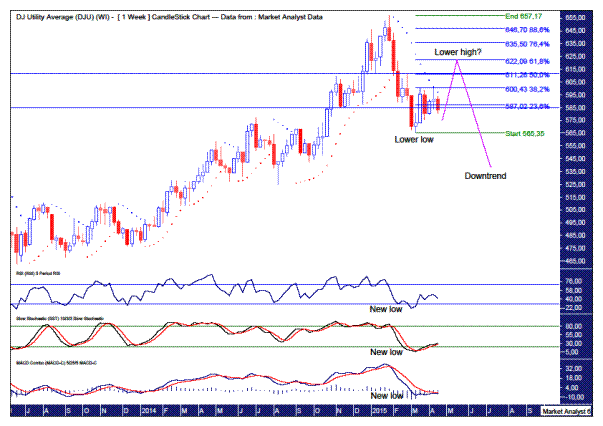Click the 2014 year marker on time axis
Image resolution: width=603 pixels, height=426 pixels.
coord(149,411)
